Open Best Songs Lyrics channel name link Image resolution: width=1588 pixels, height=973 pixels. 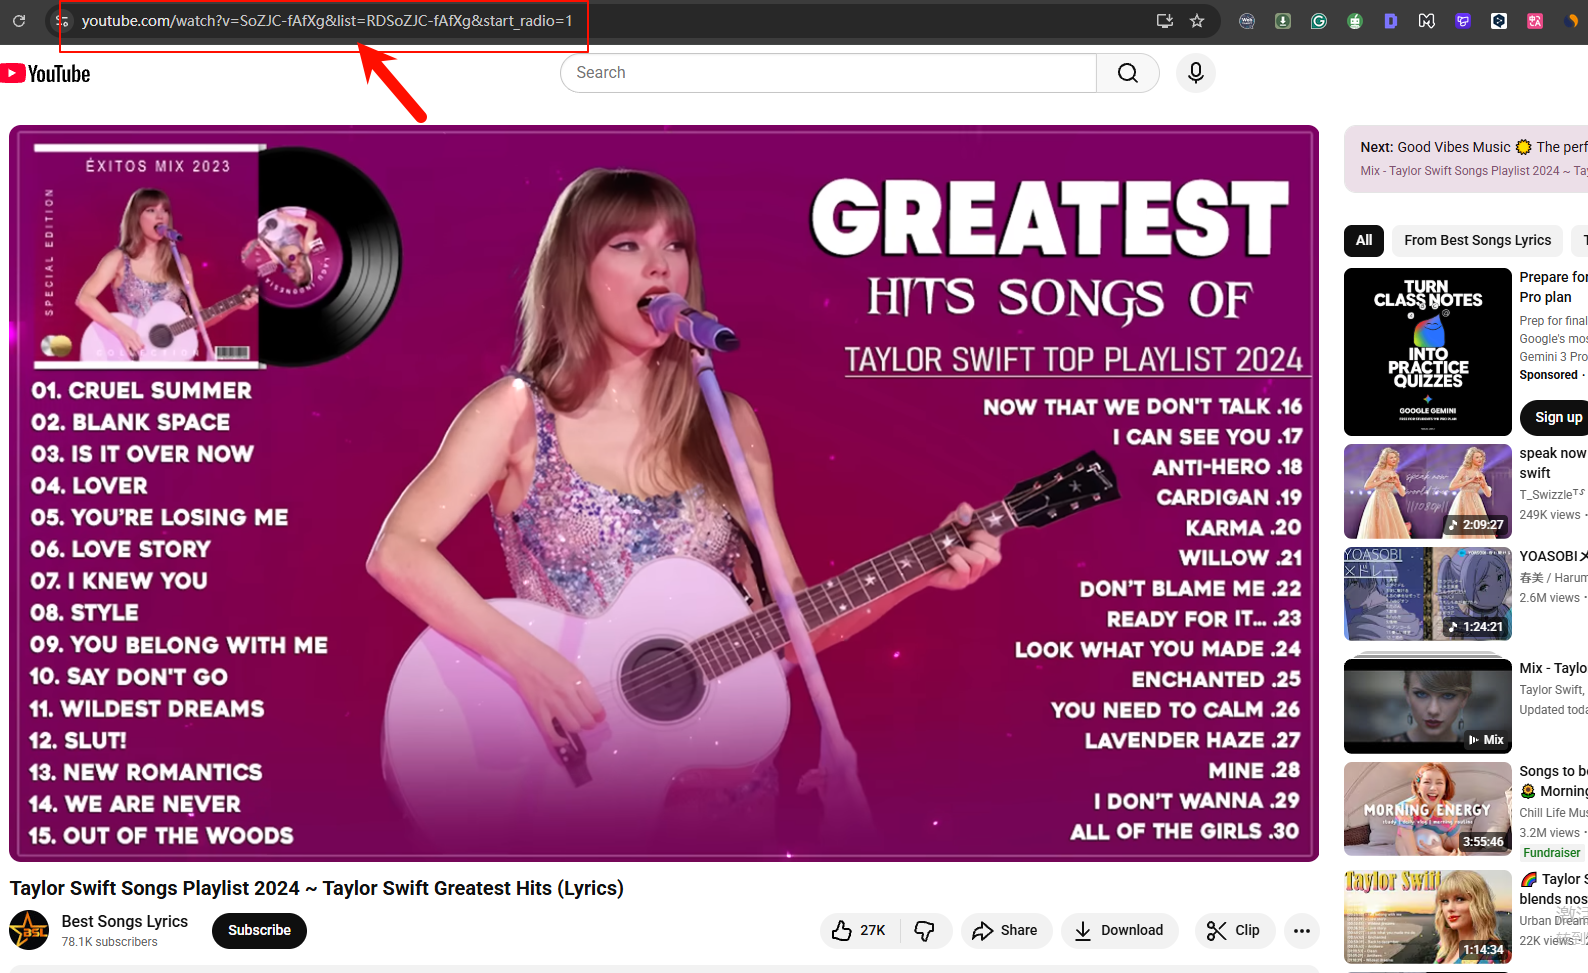pos(125,921)
